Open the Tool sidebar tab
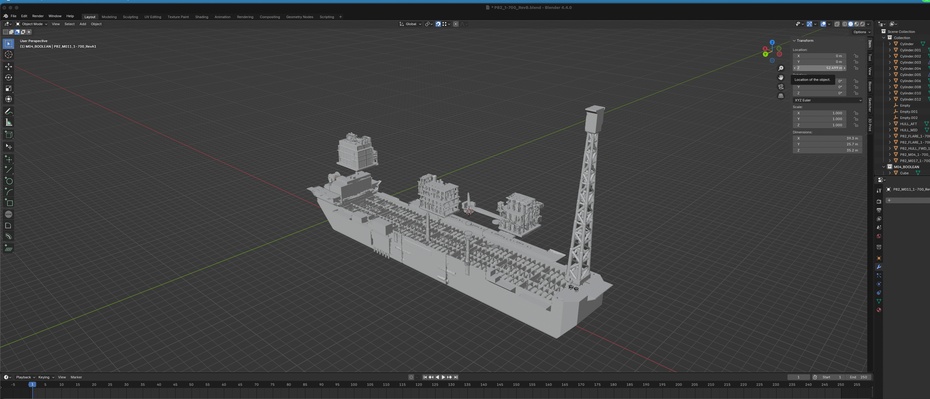This screenshot has width=930, height=399. (x=870, y=58)
